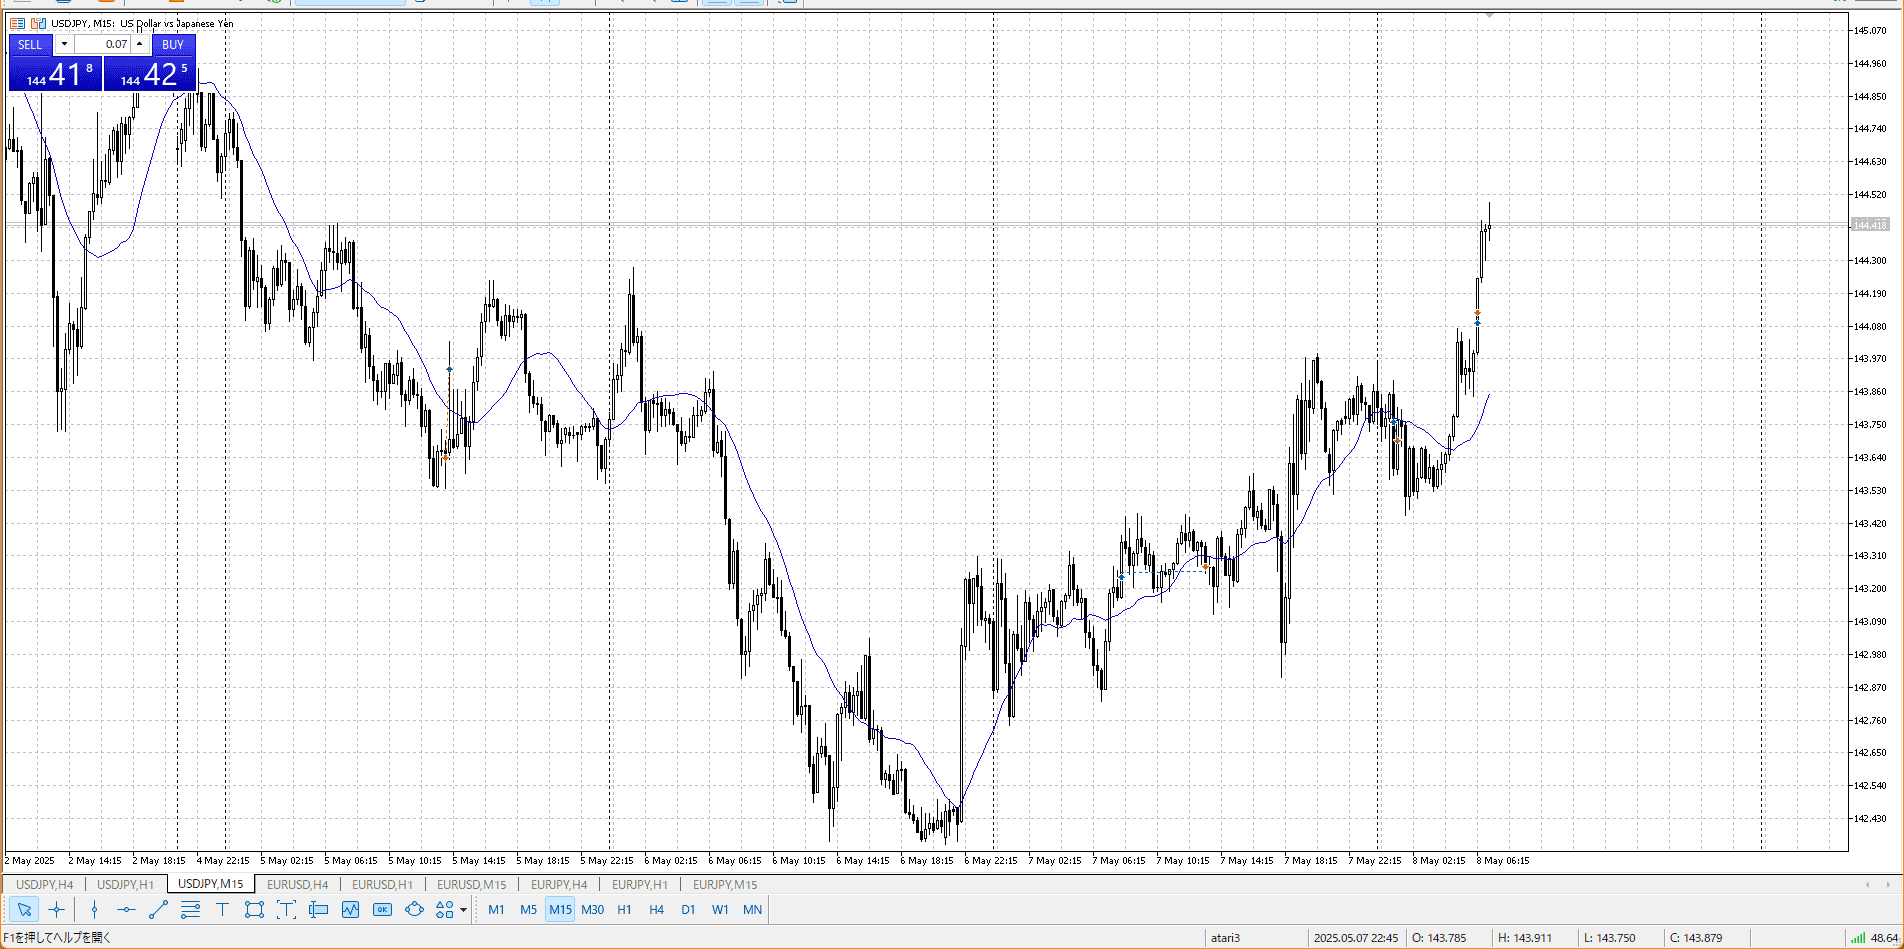Select the text tool in toolbar
This screenshot has height=949, width=1904.
coord(222,909)
